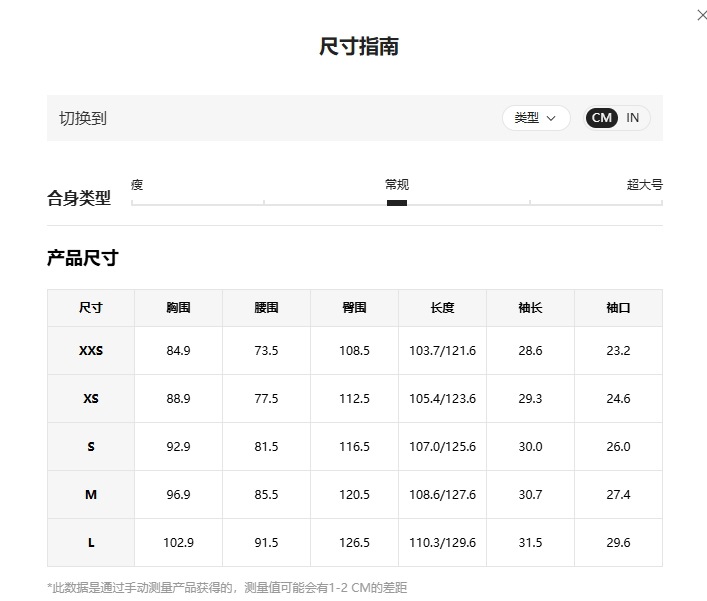Select the M size row header
The width and height of the screenshot is (707, 601).
tap(91, 495)
